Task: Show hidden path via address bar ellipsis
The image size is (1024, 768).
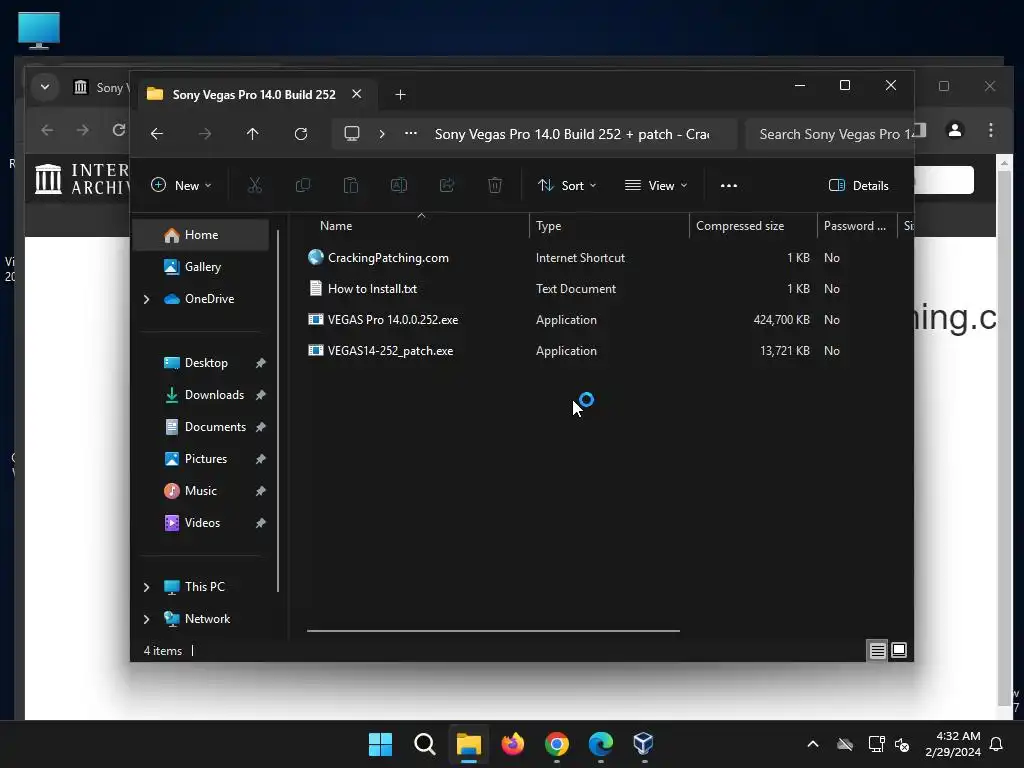Action: click(x=411, y=133)
